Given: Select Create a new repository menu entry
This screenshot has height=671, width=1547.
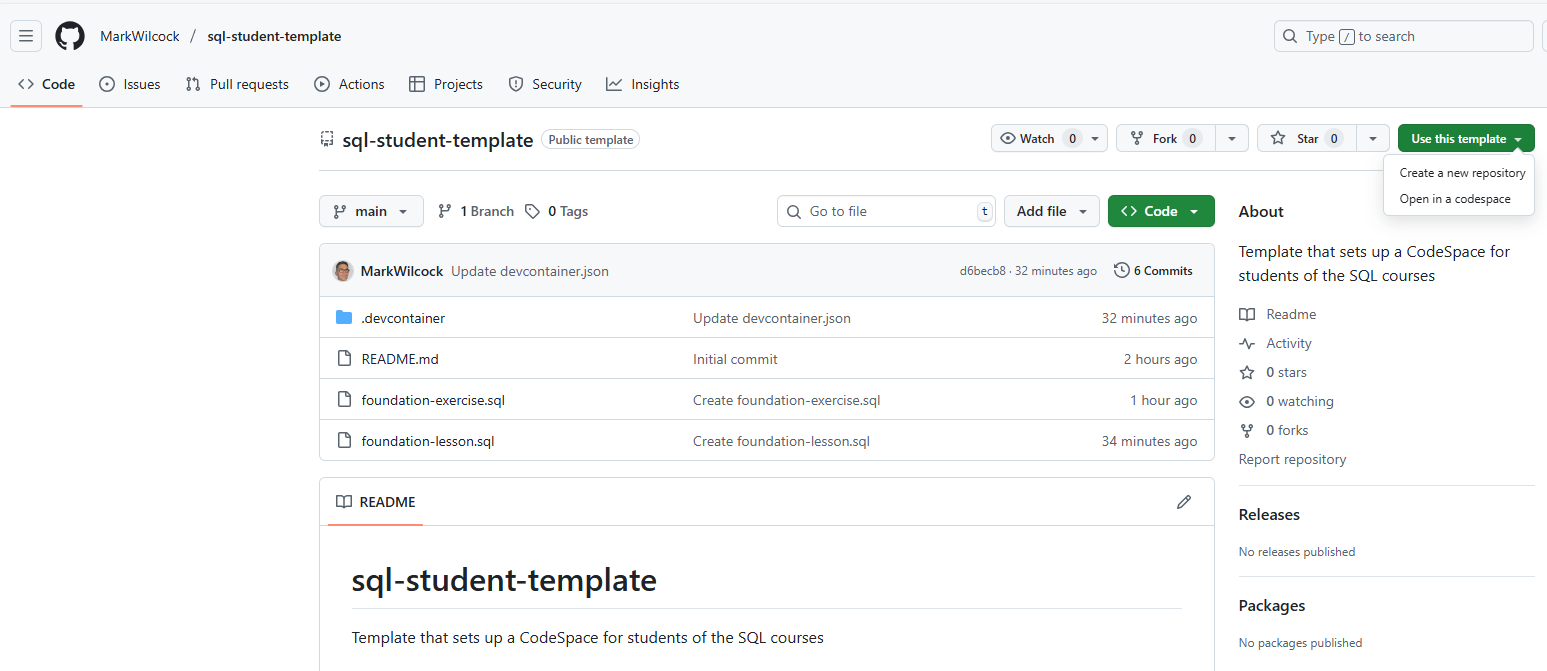Looking at the screenshot, I should [1460, 172].
